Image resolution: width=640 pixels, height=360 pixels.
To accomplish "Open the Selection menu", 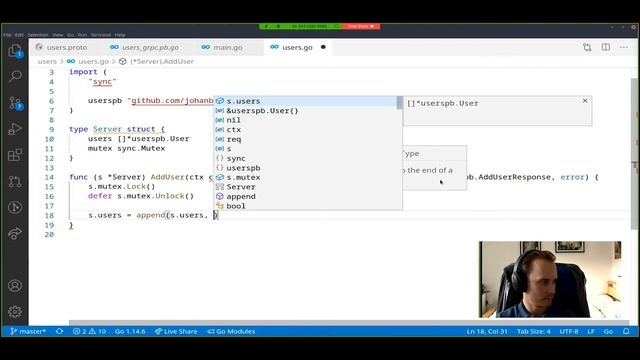I will click(x=38, y=35).
